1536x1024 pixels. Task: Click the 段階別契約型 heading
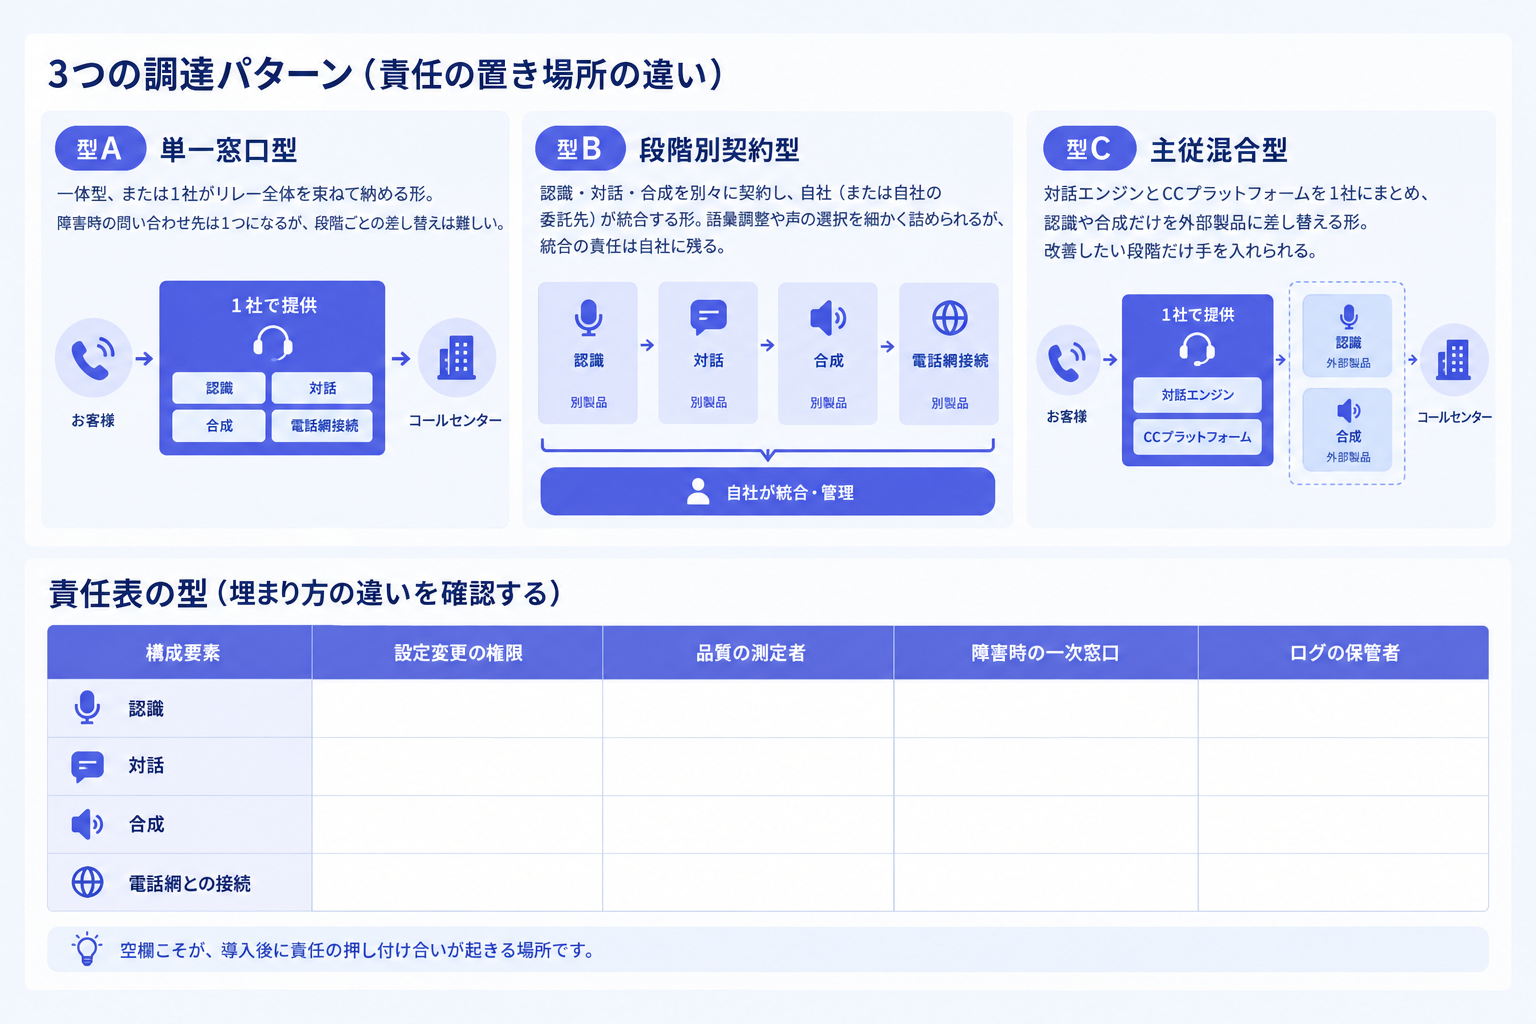coord(719,150)
